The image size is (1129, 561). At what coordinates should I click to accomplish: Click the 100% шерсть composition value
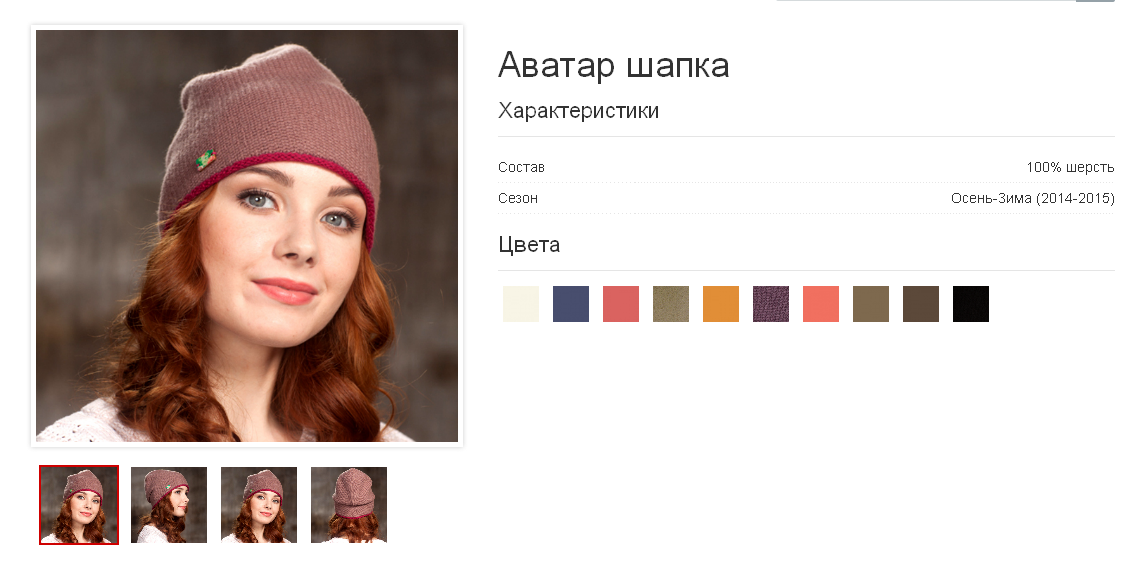tap(1070, 167)
